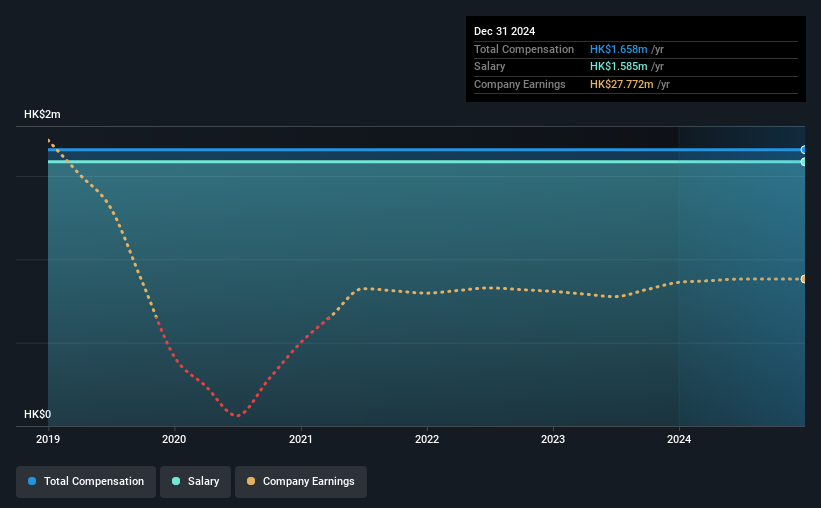Toggle the Salary legend button
The image size is (821, 508).
[x=195, y=482]
